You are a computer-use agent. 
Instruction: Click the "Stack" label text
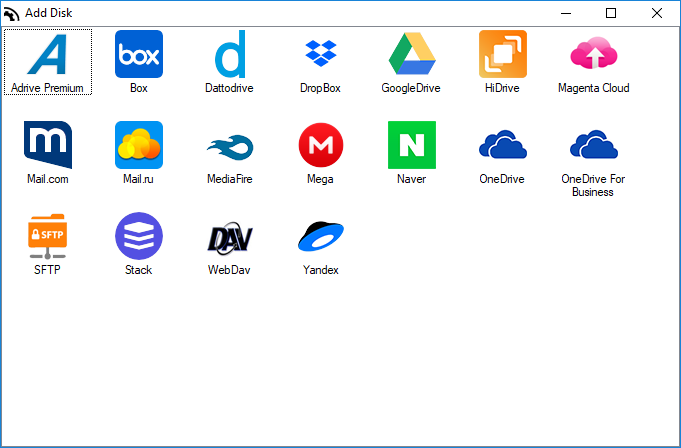[139, 270]
